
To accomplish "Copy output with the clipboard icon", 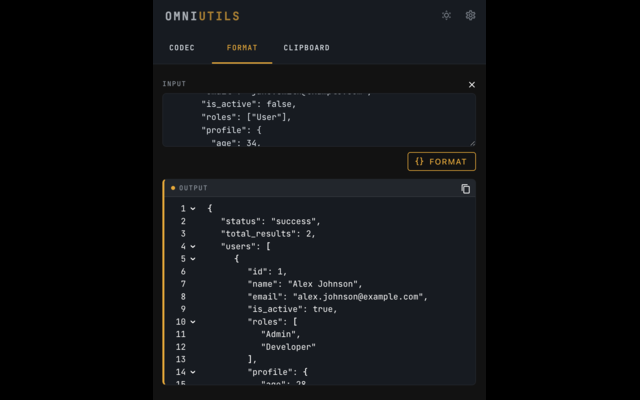I will coord(465,189).
